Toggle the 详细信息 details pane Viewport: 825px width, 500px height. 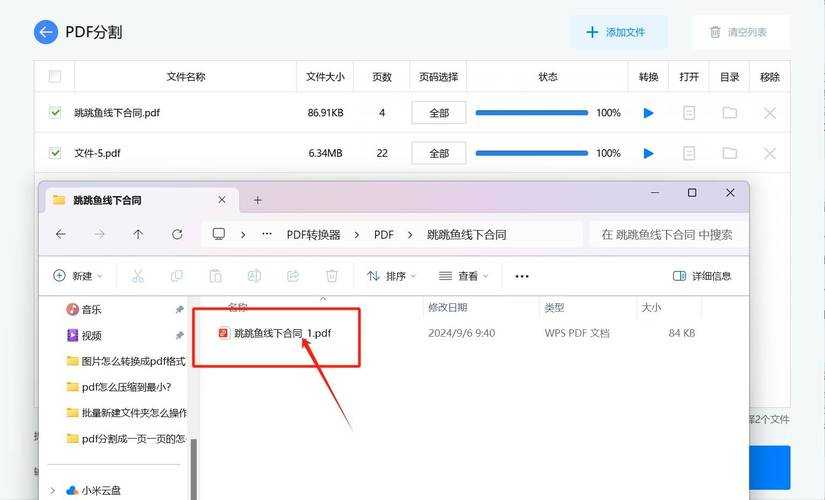point(702,276)
